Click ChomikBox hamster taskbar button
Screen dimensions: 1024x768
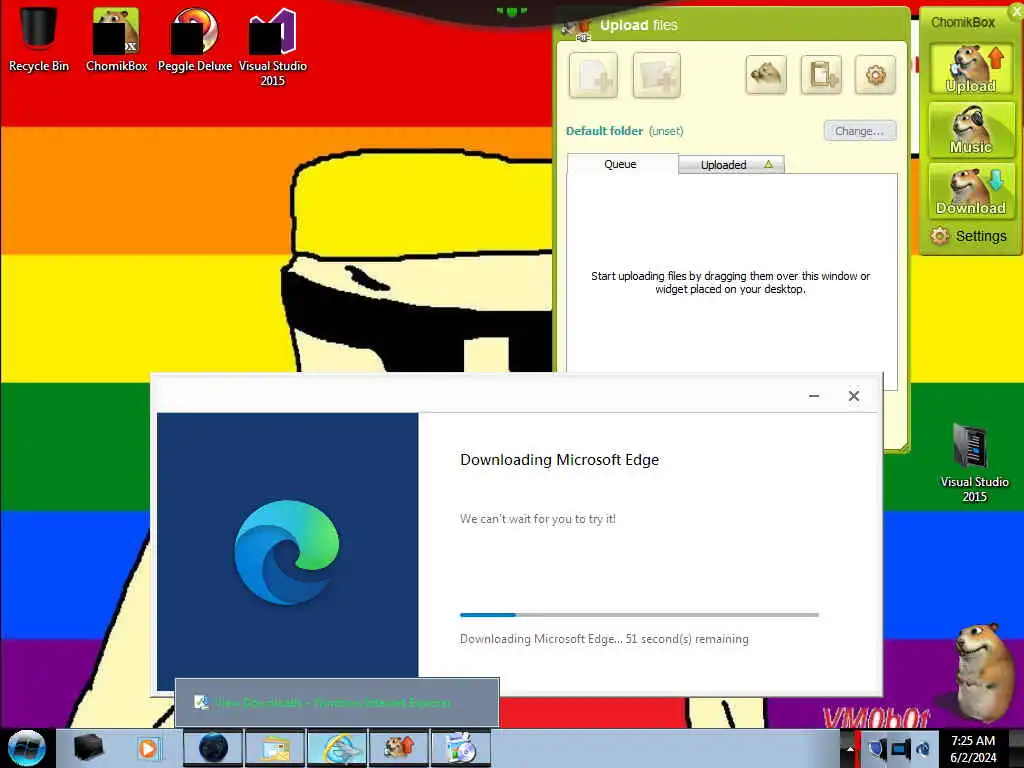coord(399,748)
